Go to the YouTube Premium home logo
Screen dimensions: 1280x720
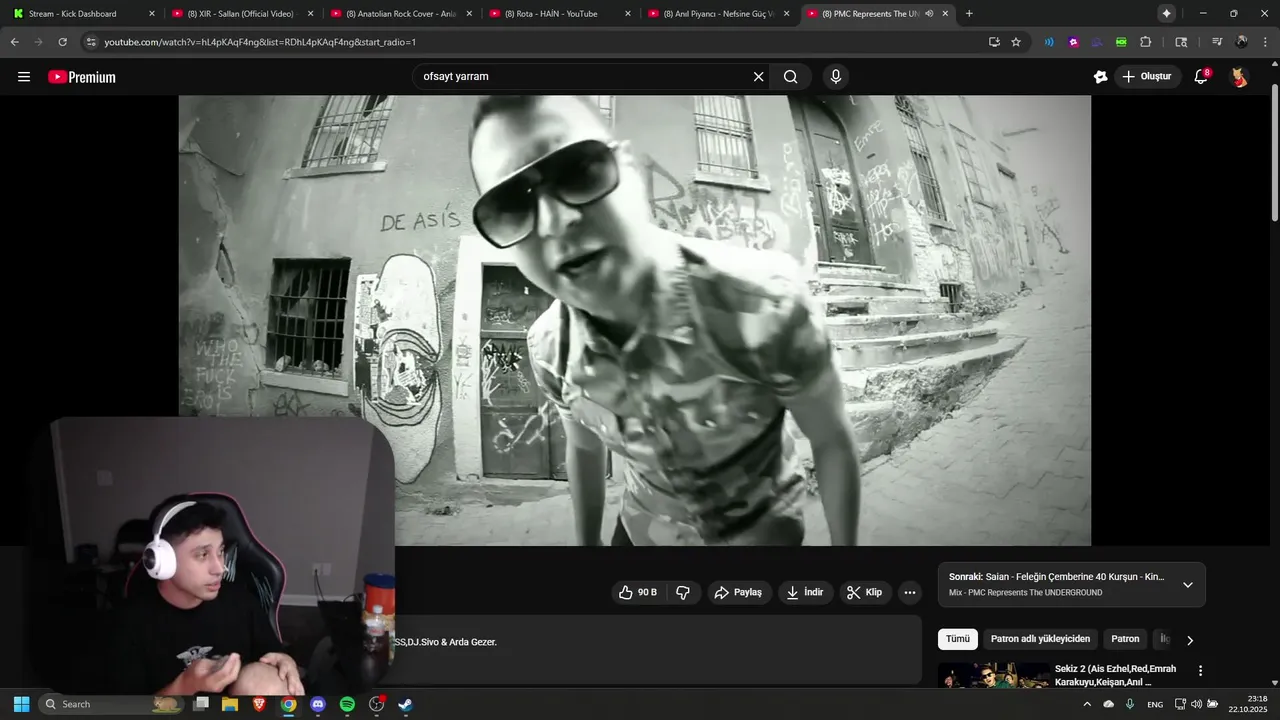coord(82,77)
